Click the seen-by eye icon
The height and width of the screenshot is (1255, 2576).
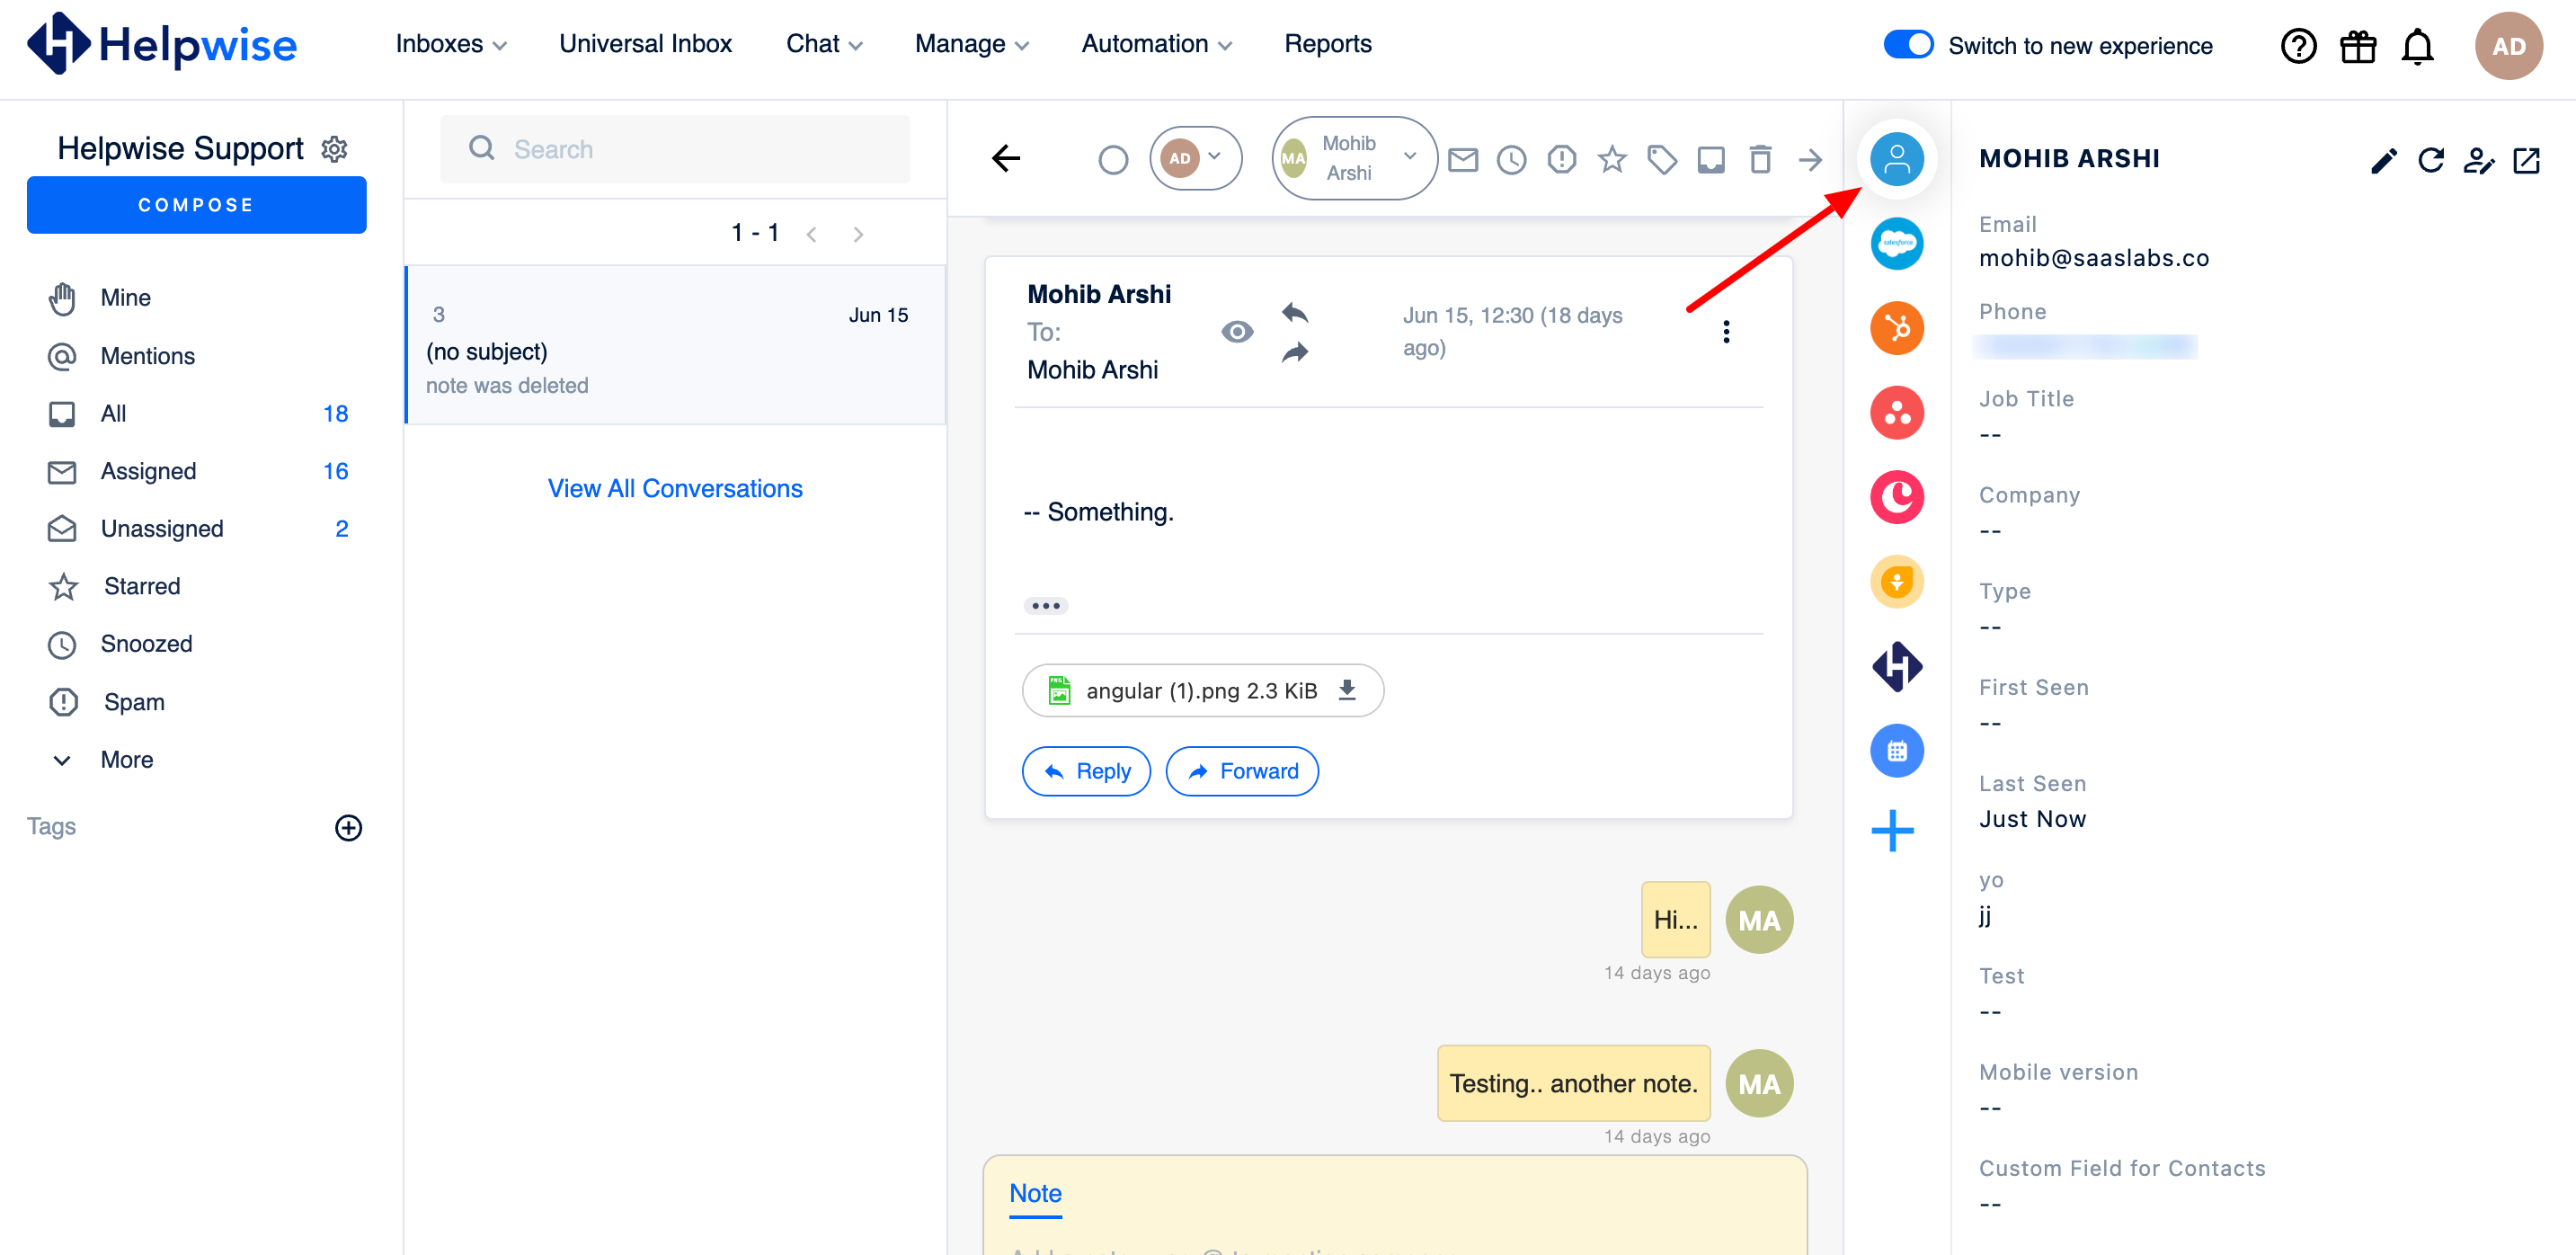[x=1237, y=332]
